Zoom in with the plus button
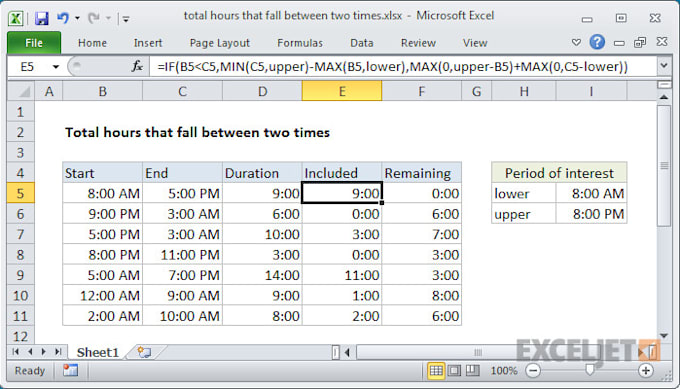Viewport: 680px width, 389px height. pos(646,371)
